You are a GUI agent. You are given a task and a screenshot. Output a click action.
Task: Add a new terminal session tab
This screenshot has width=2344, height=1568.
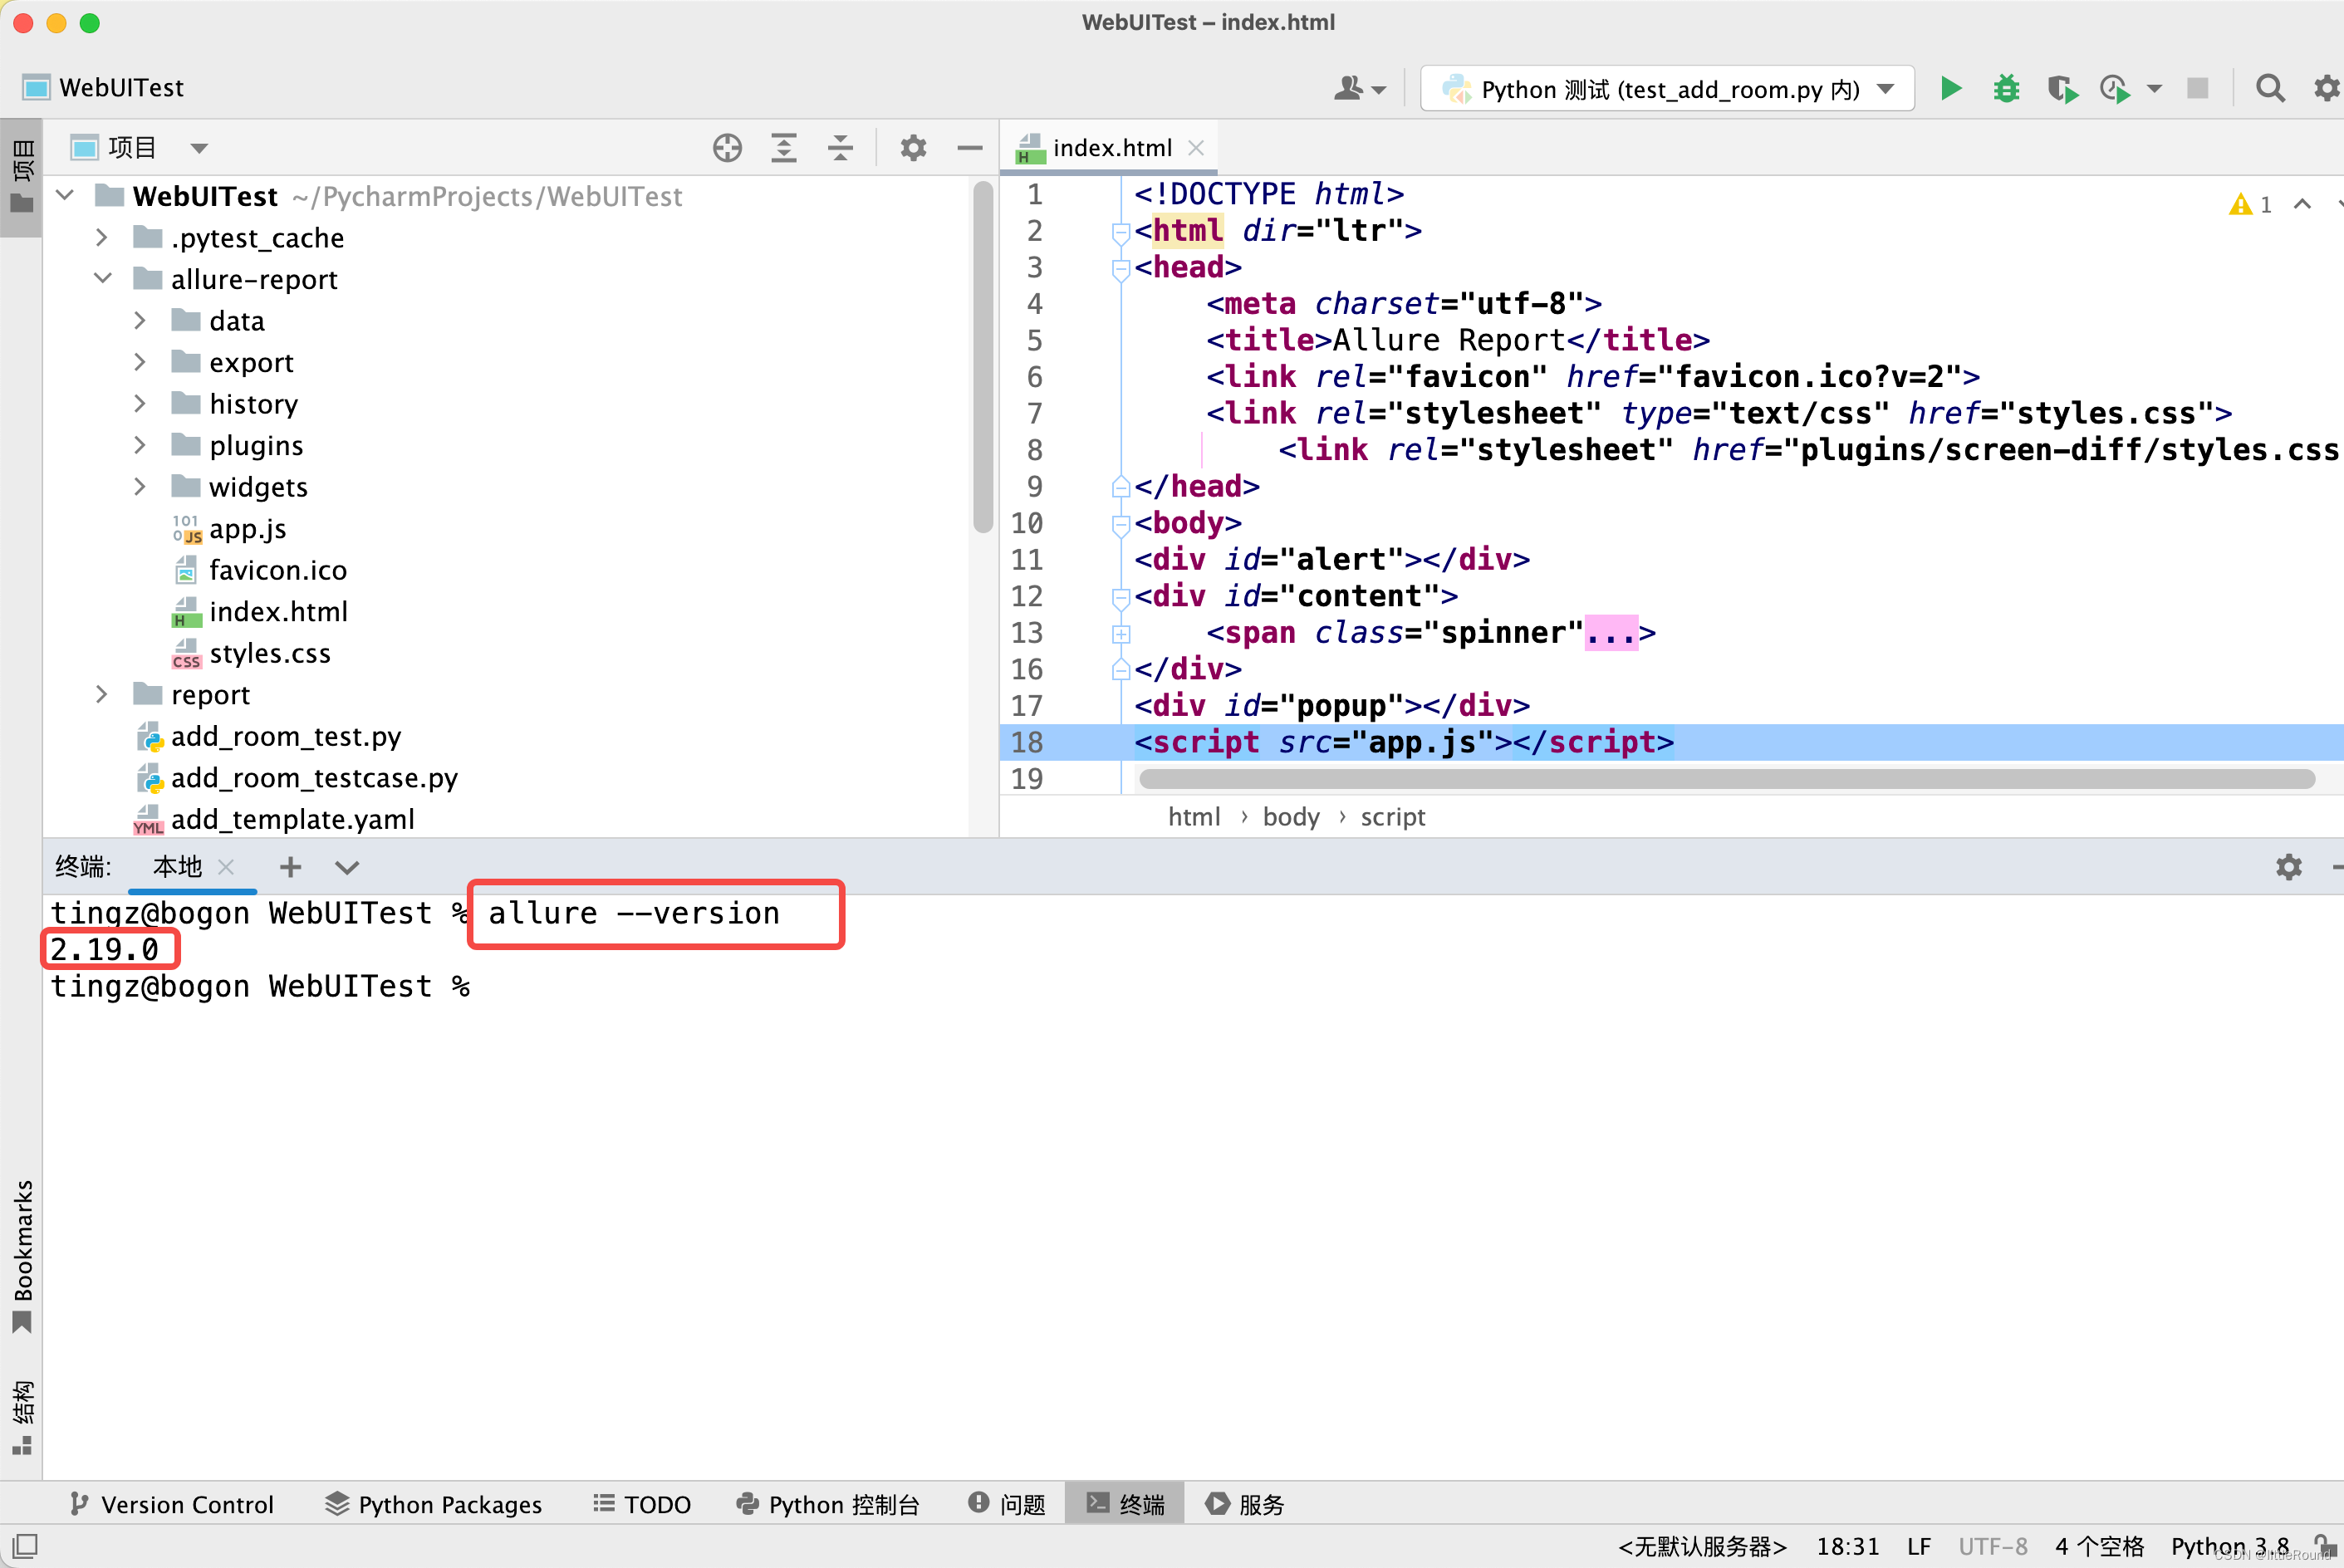click(x=290, y=867)
